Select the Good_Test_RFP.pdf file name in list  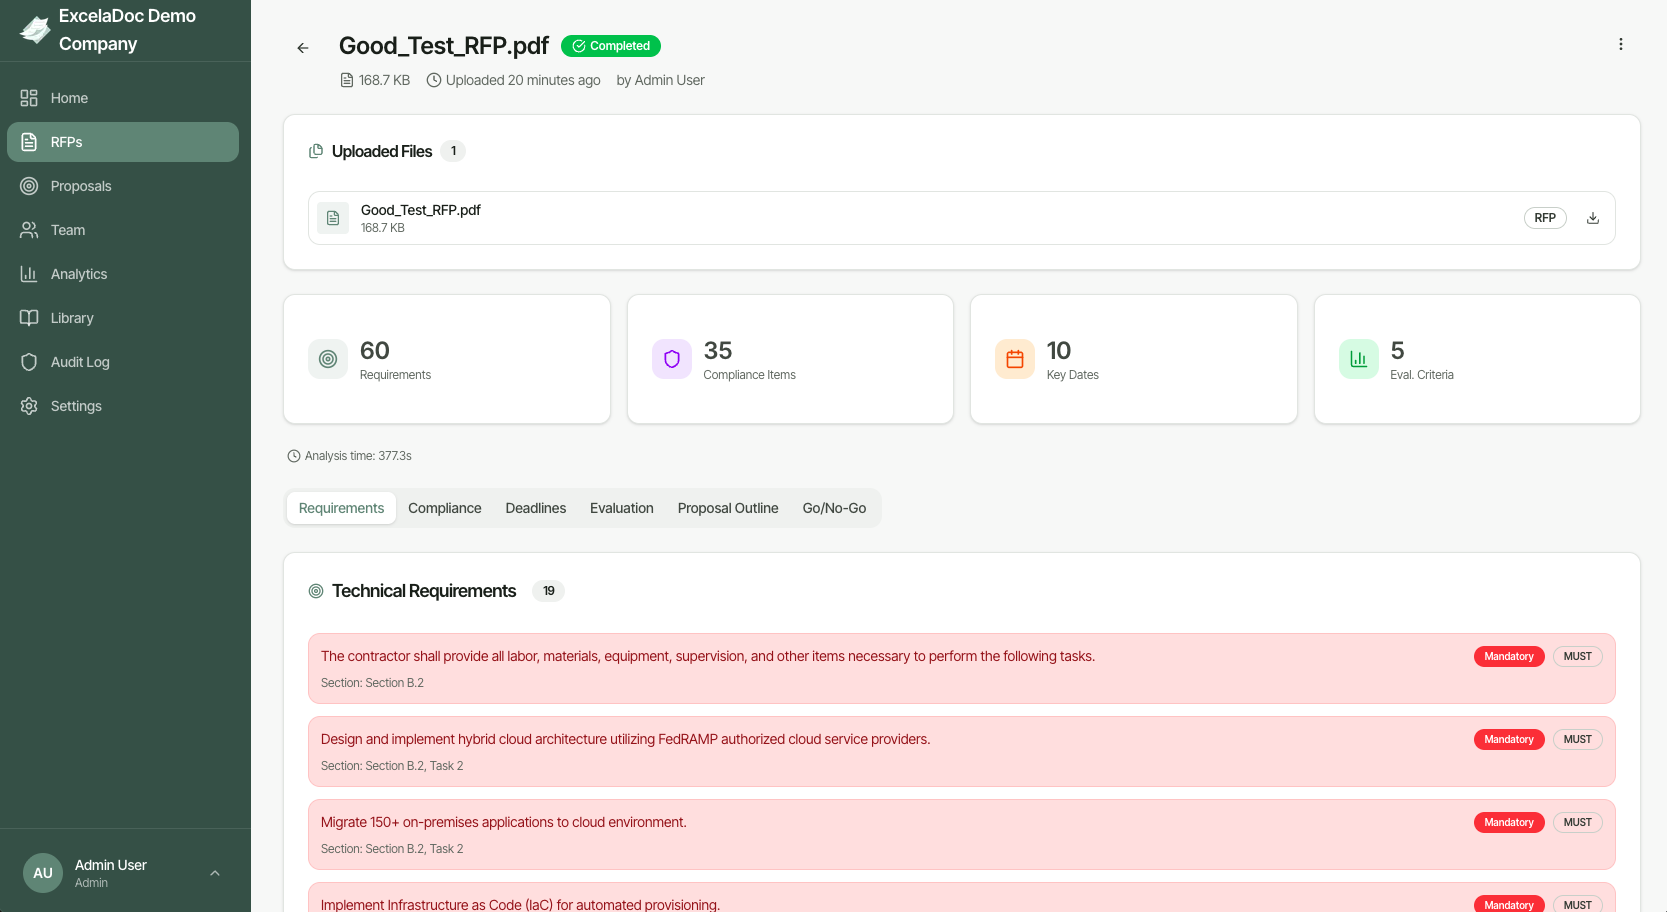421,210
